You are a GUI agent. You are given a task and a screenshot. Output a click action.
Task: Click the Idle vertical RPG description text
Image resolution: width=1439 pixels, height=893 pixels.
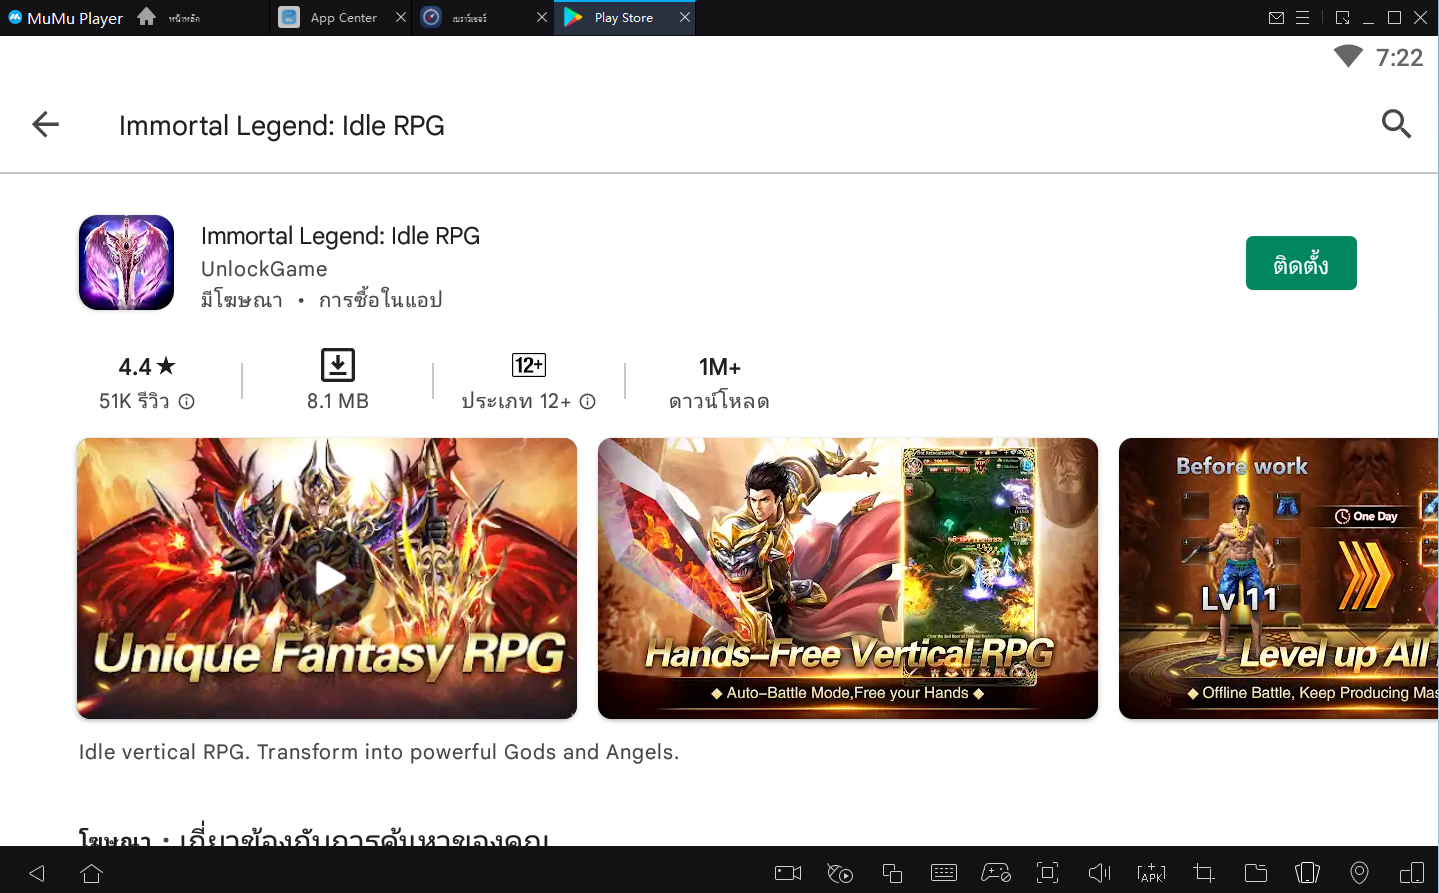pyautogui.click(x=379, y=752)
